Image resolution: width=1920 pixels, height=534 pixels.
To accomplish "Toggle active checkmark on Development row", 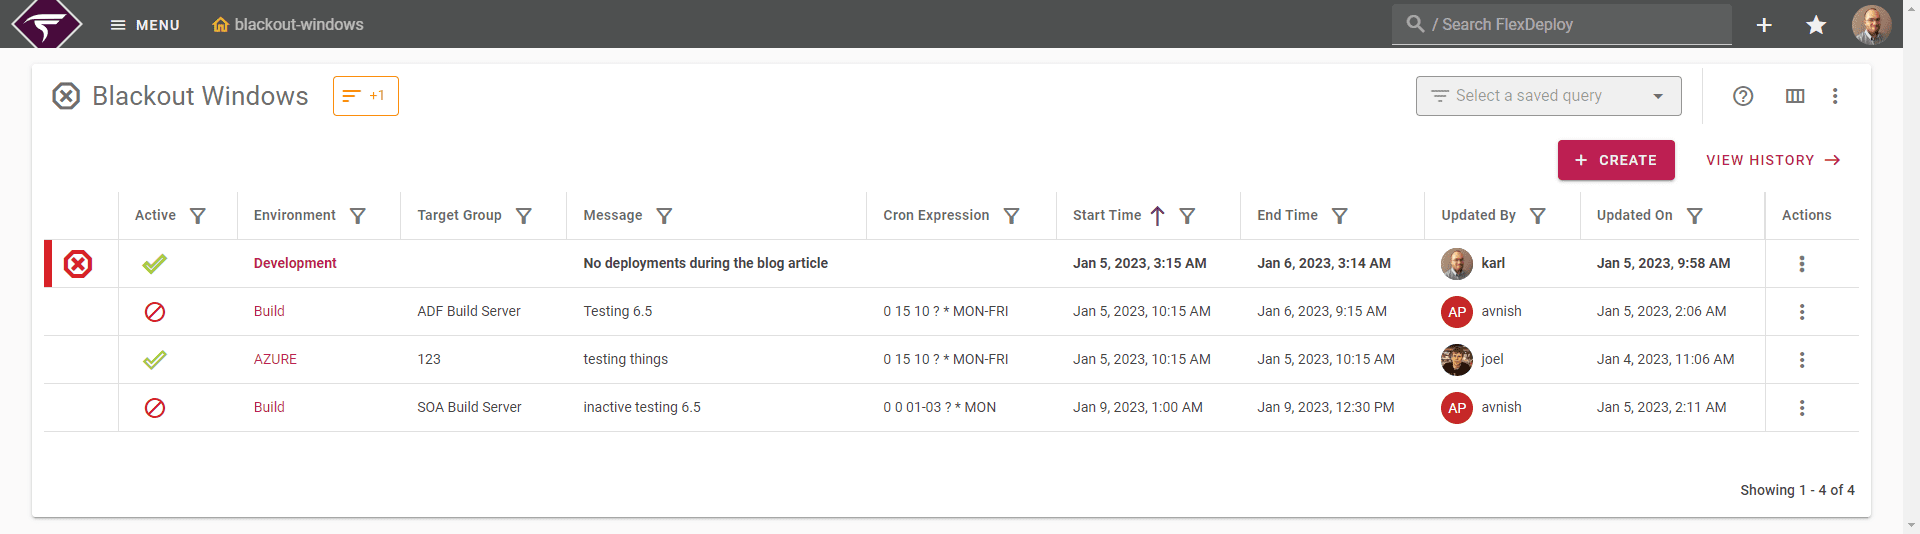I will click(155, 264).
